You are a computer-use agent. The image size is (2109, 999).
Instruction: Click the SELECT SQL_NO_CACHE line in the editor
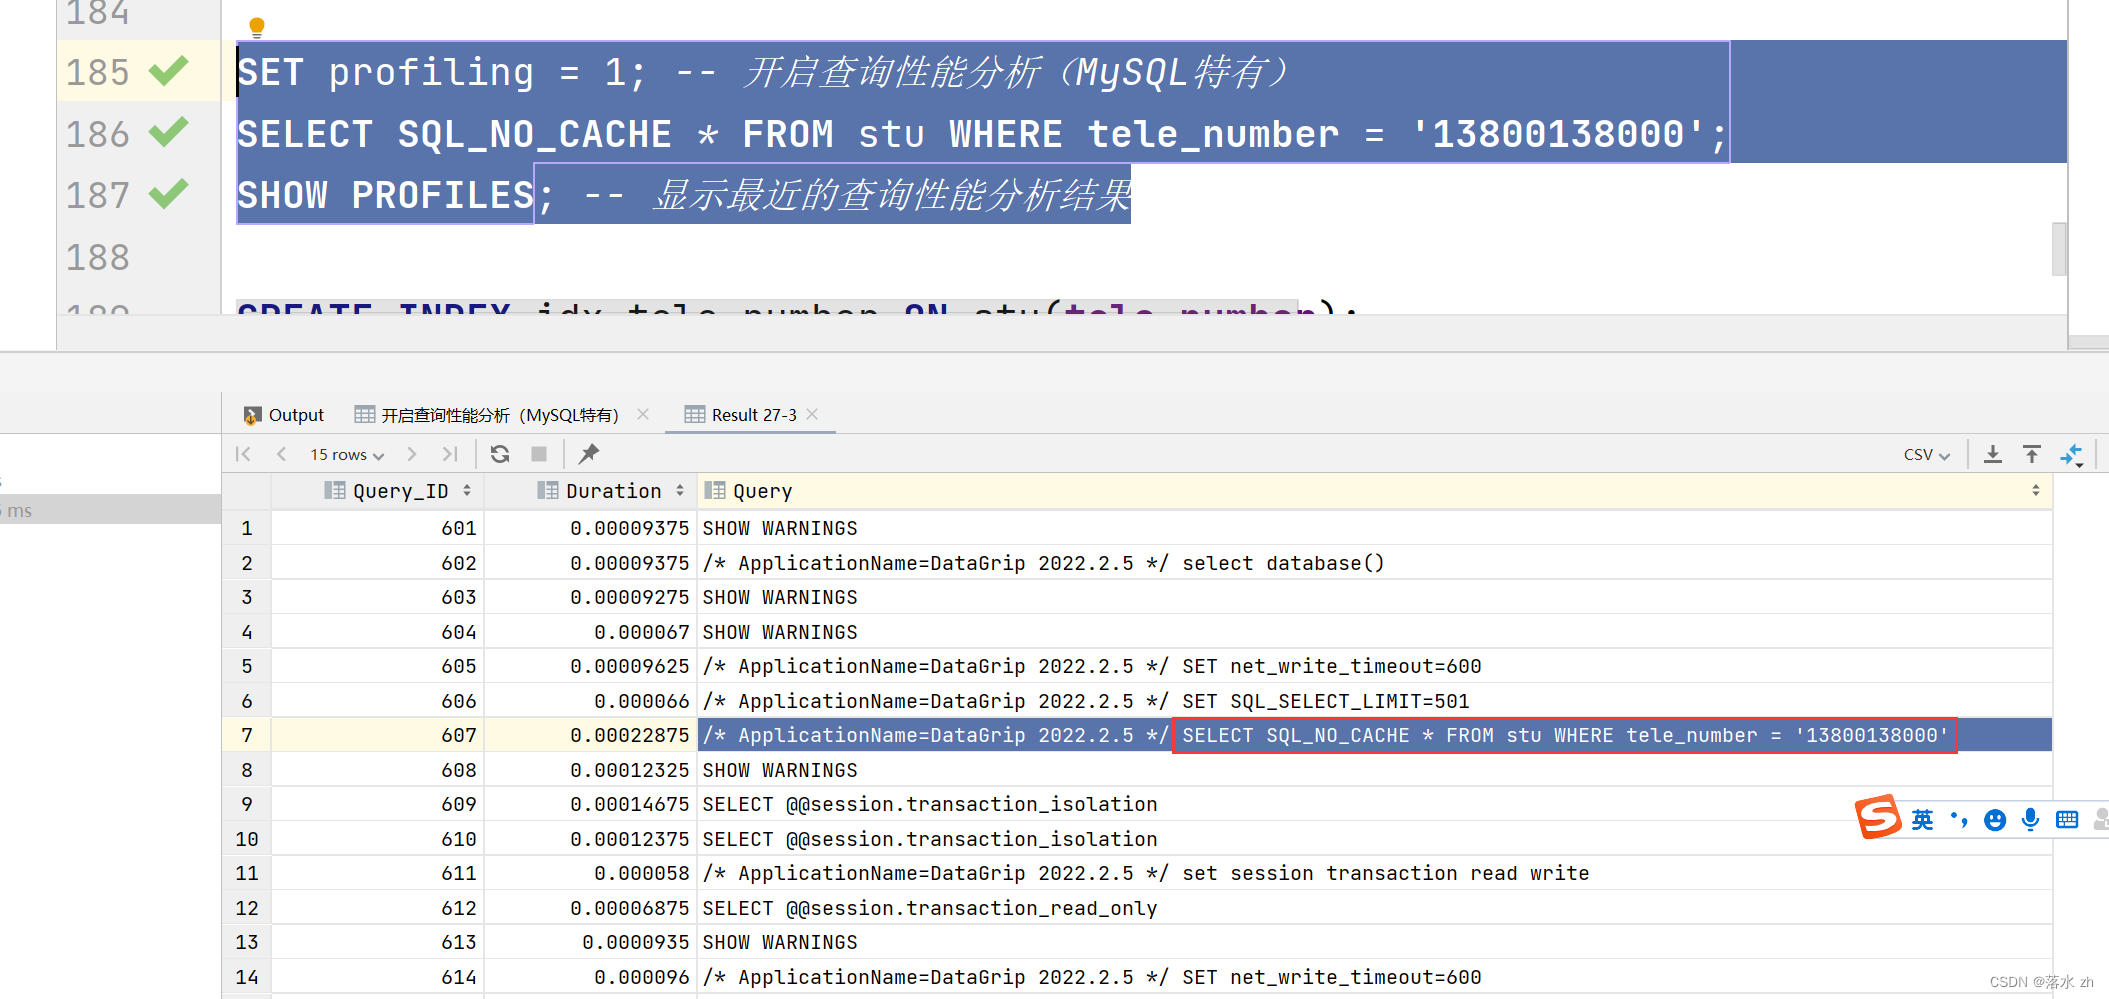click(x=982, y=134)
